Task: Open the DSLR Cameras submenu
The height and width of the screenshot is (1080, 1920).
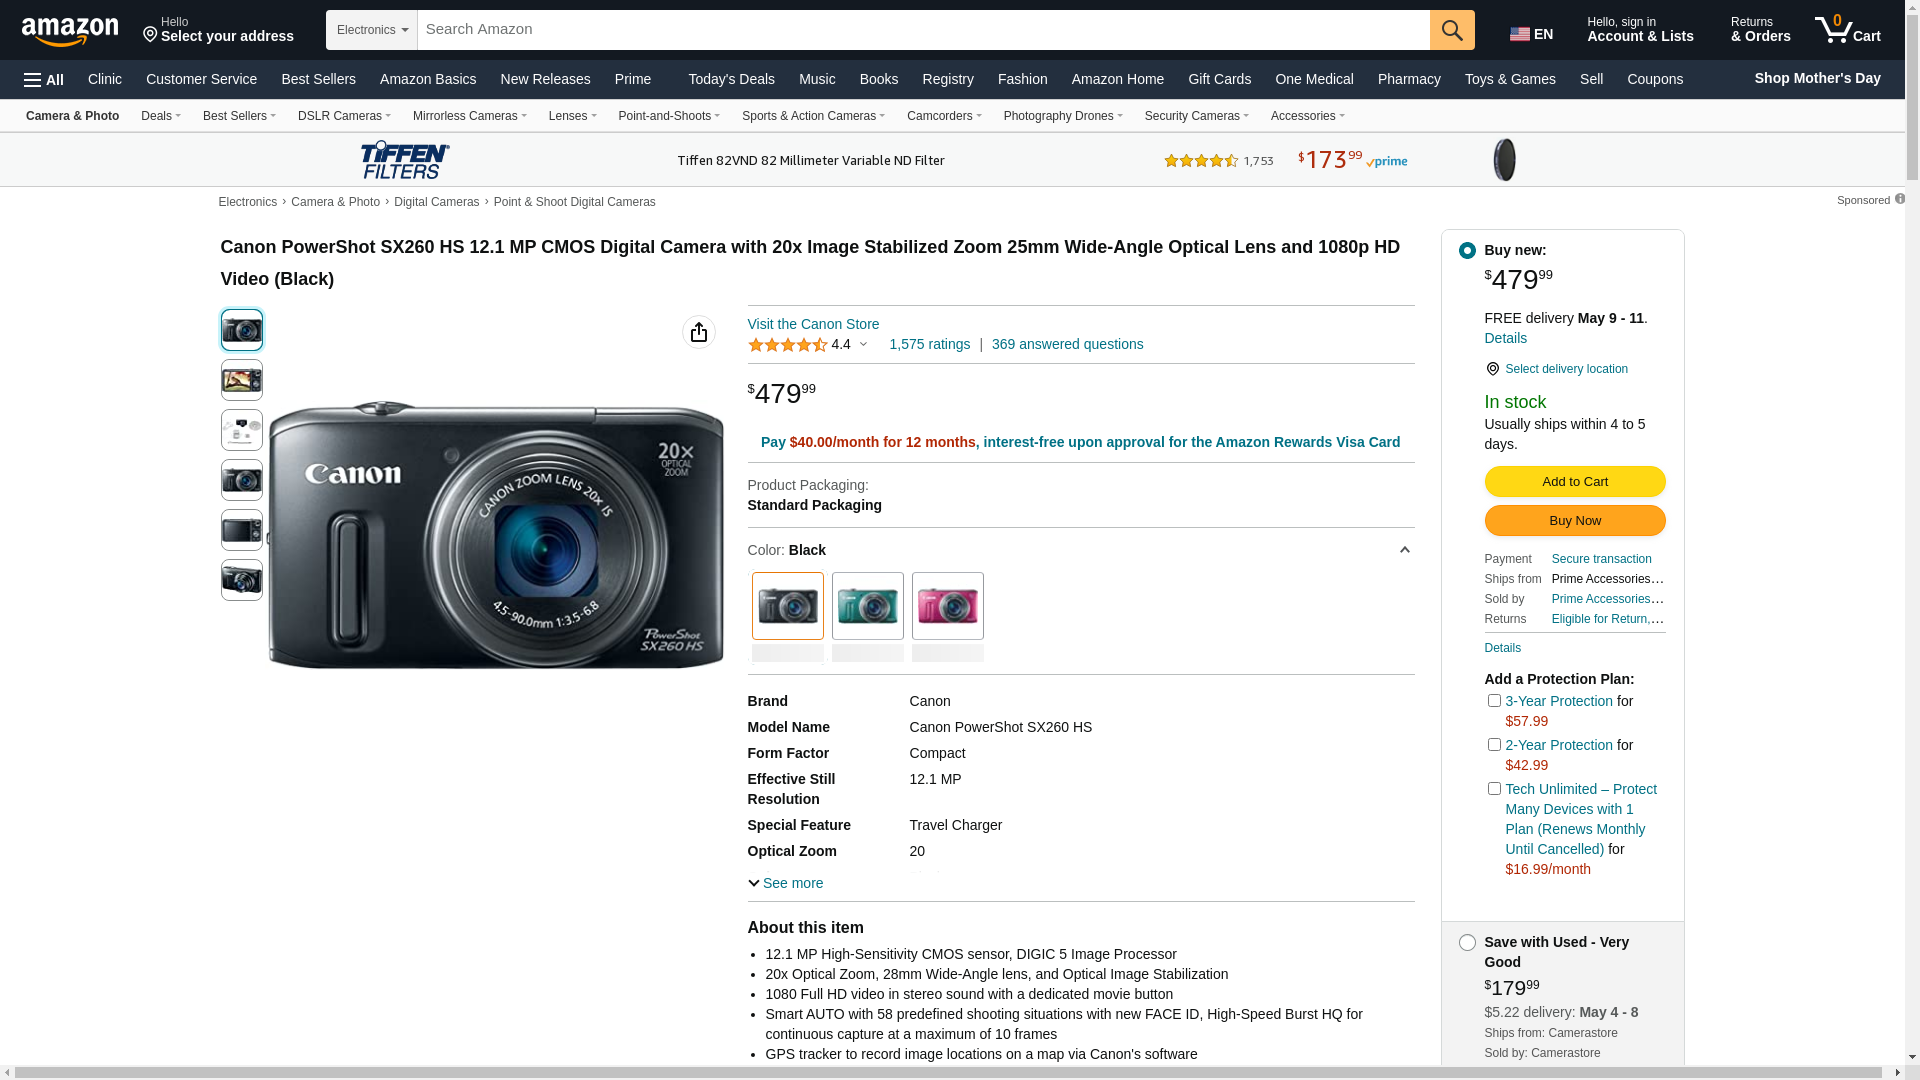Action: click(x=344, y=116)
